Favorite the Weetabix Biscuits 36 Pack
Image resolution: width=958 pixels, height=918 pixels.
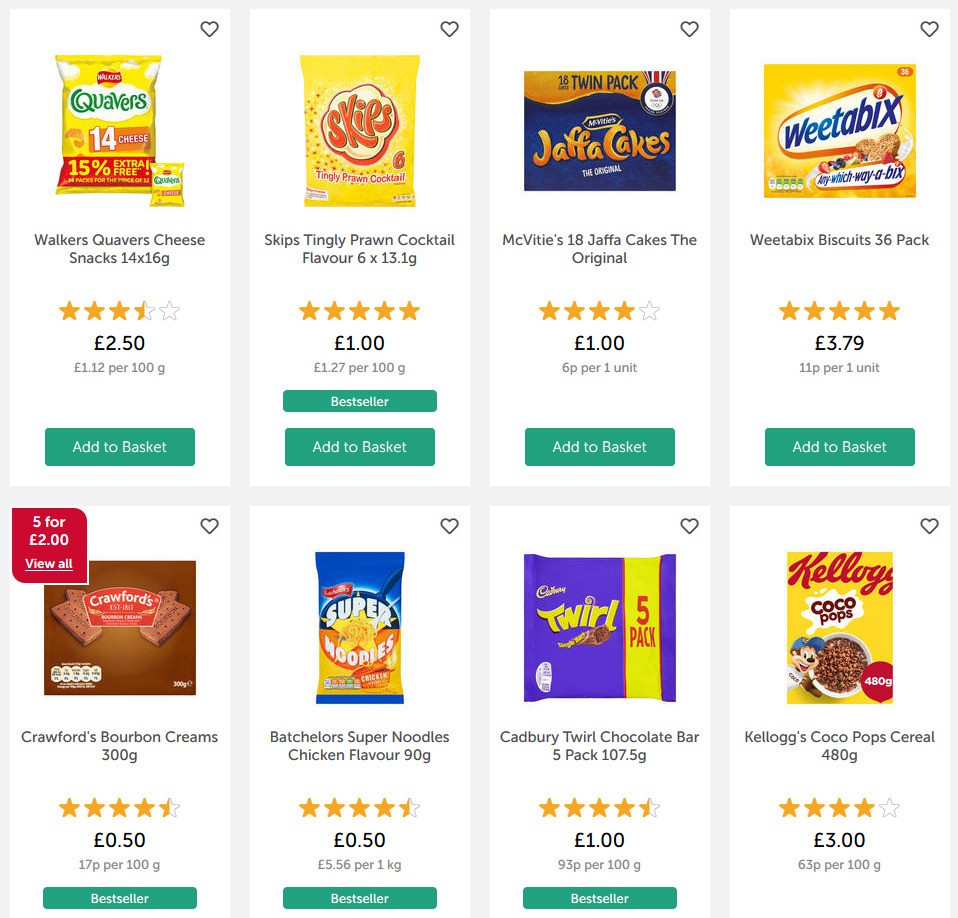(929, 29)
